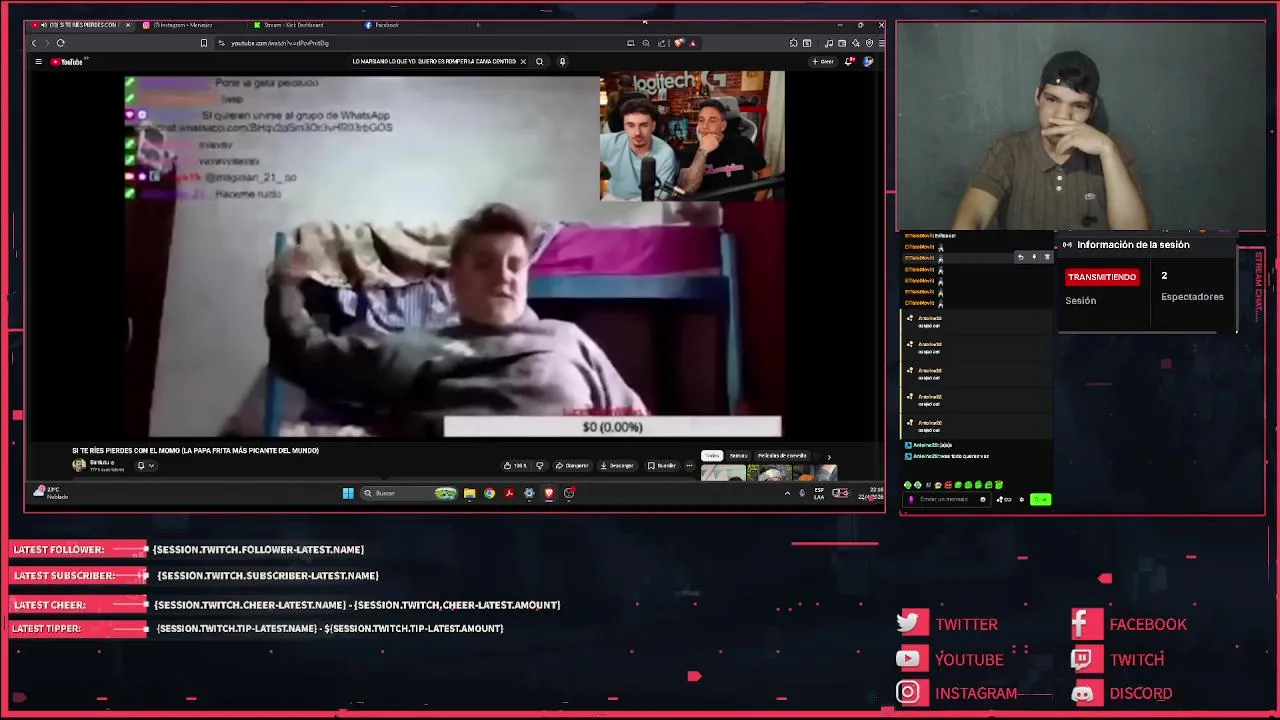Click the YouTube logo
This screenshot has width=1280, height=720.
pyautogui.click(x=67, y=62)
